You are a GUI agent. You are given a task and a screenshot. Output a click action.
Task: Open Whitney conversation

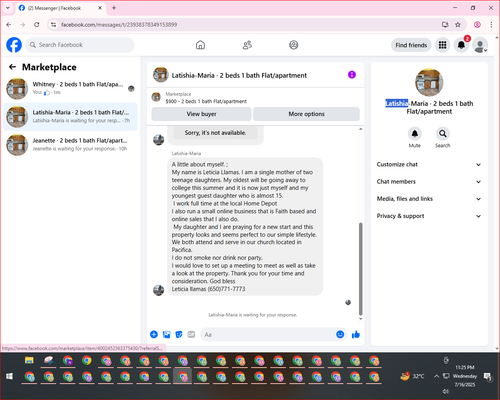click(x=70, y=88)
